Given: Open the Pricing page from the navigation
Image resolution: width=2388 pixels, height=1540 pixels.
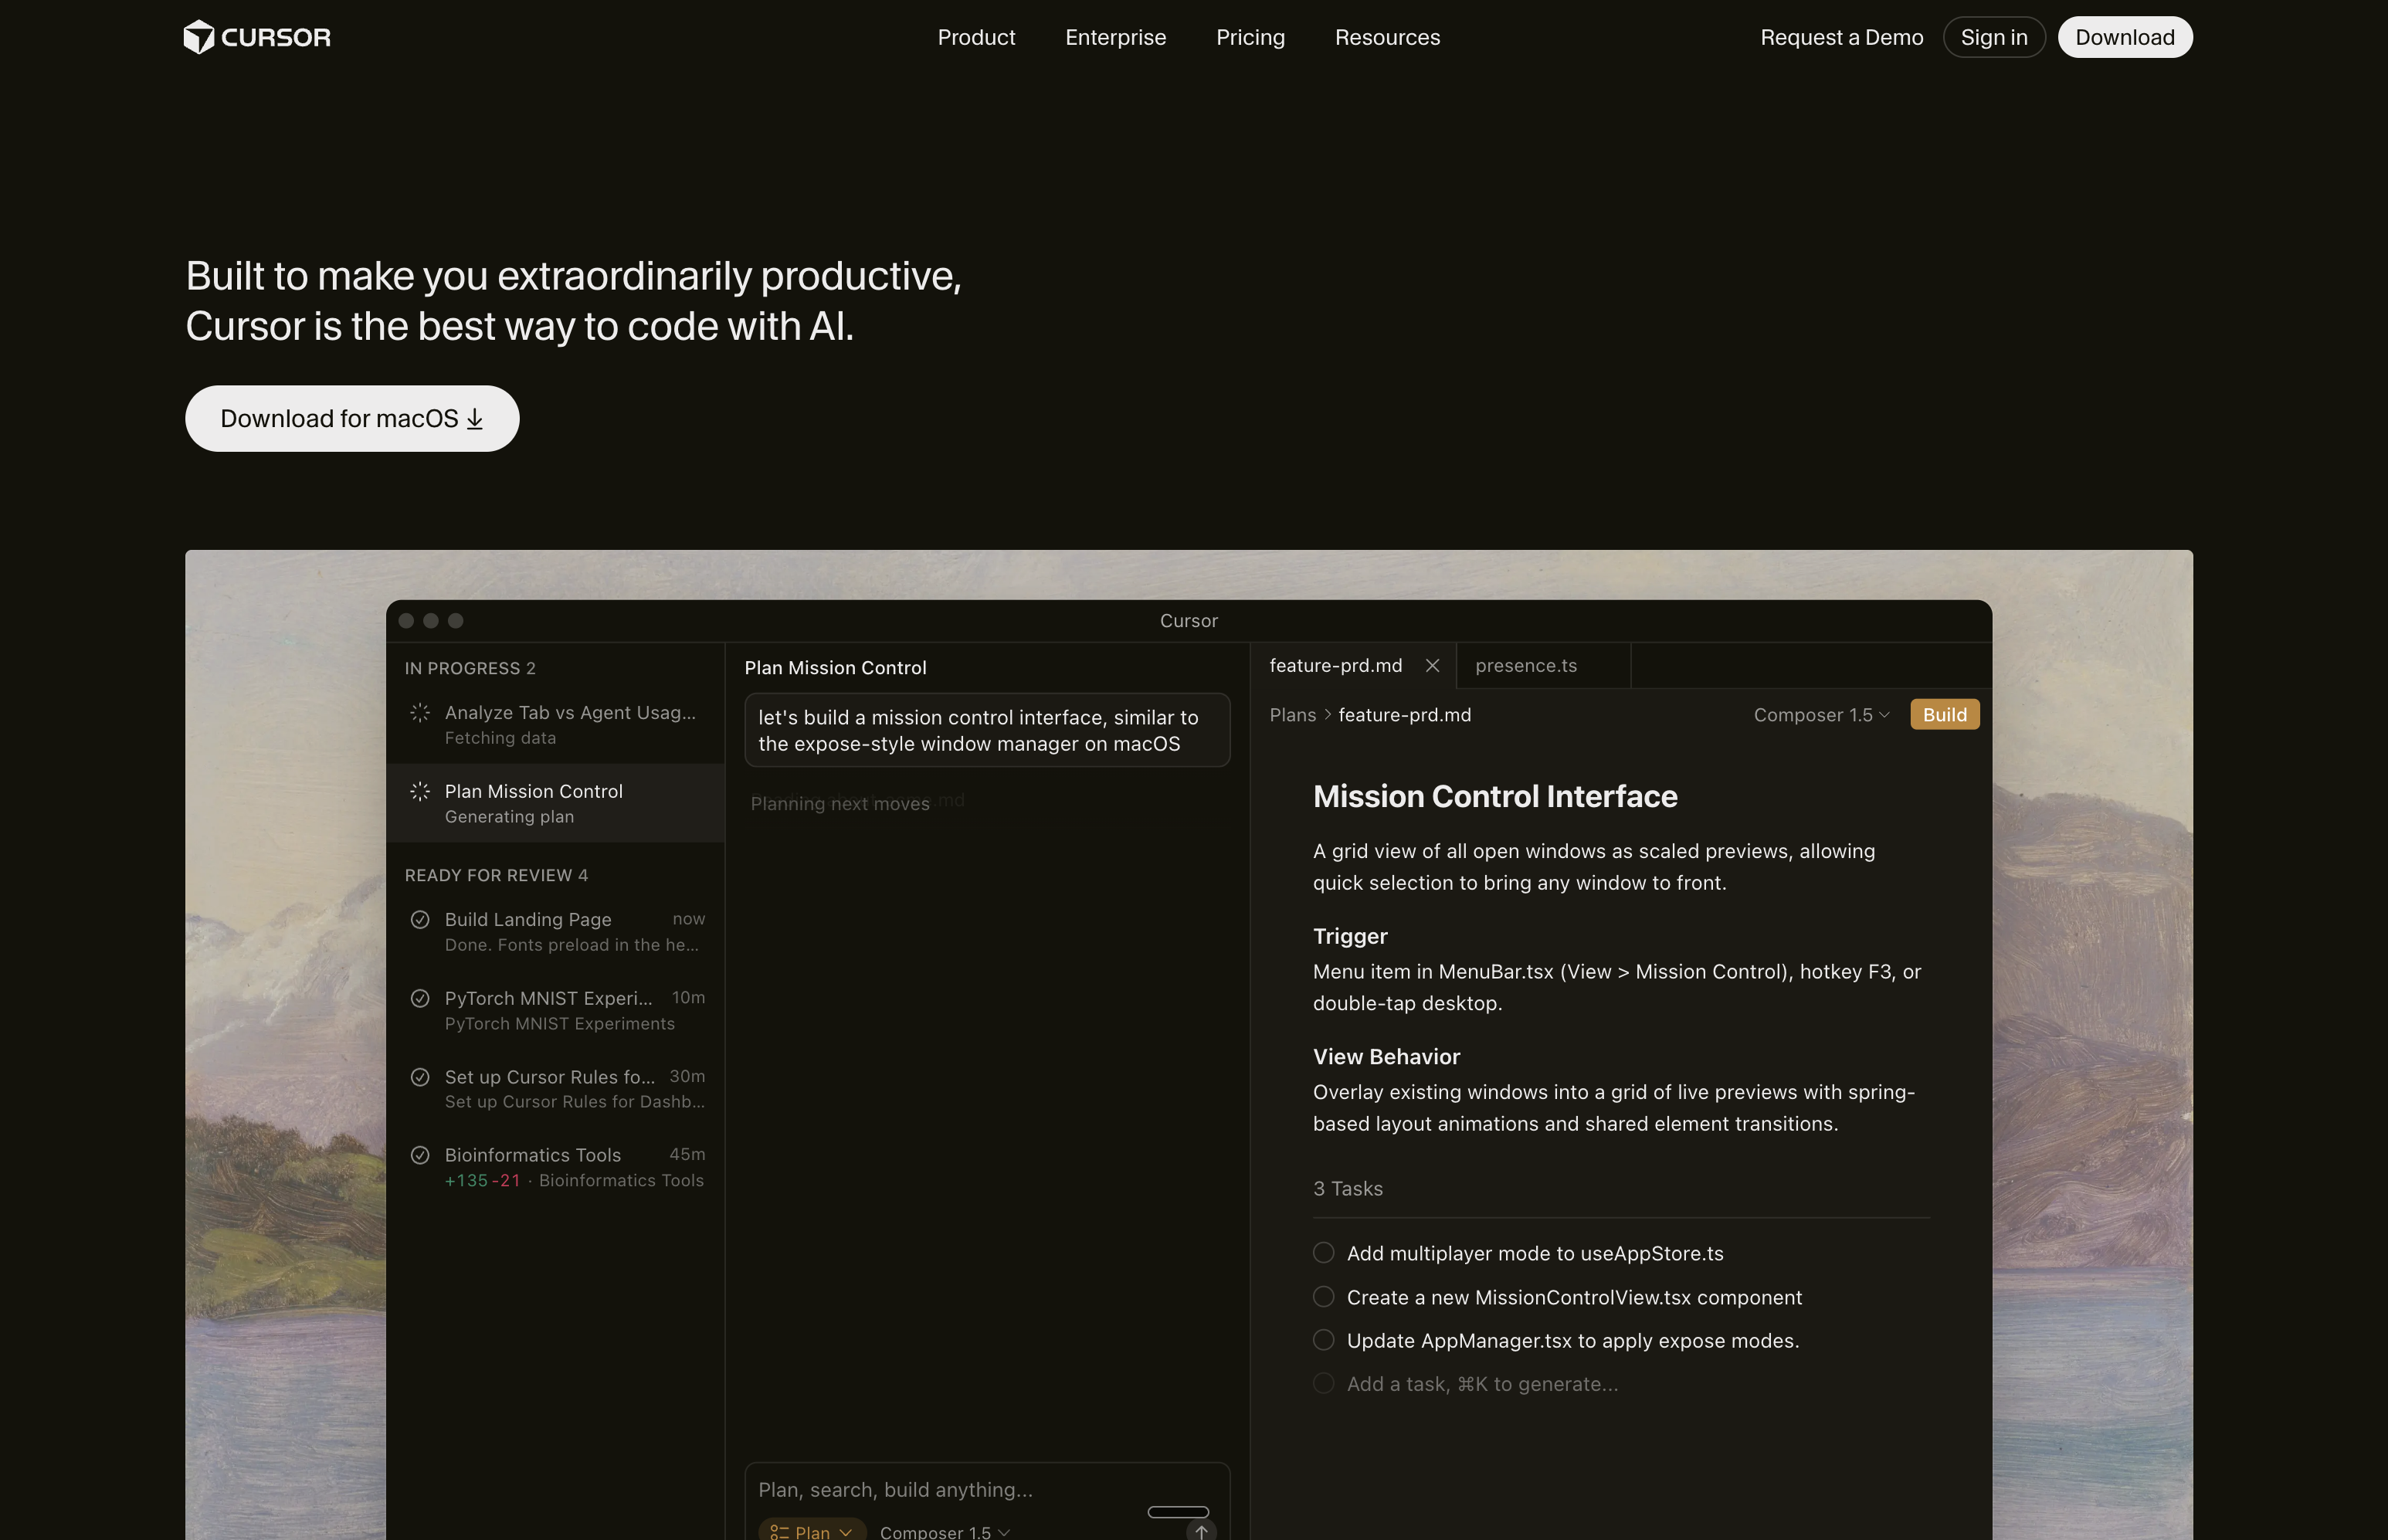Looking at the screenshot, I should tap(1250, 37).
